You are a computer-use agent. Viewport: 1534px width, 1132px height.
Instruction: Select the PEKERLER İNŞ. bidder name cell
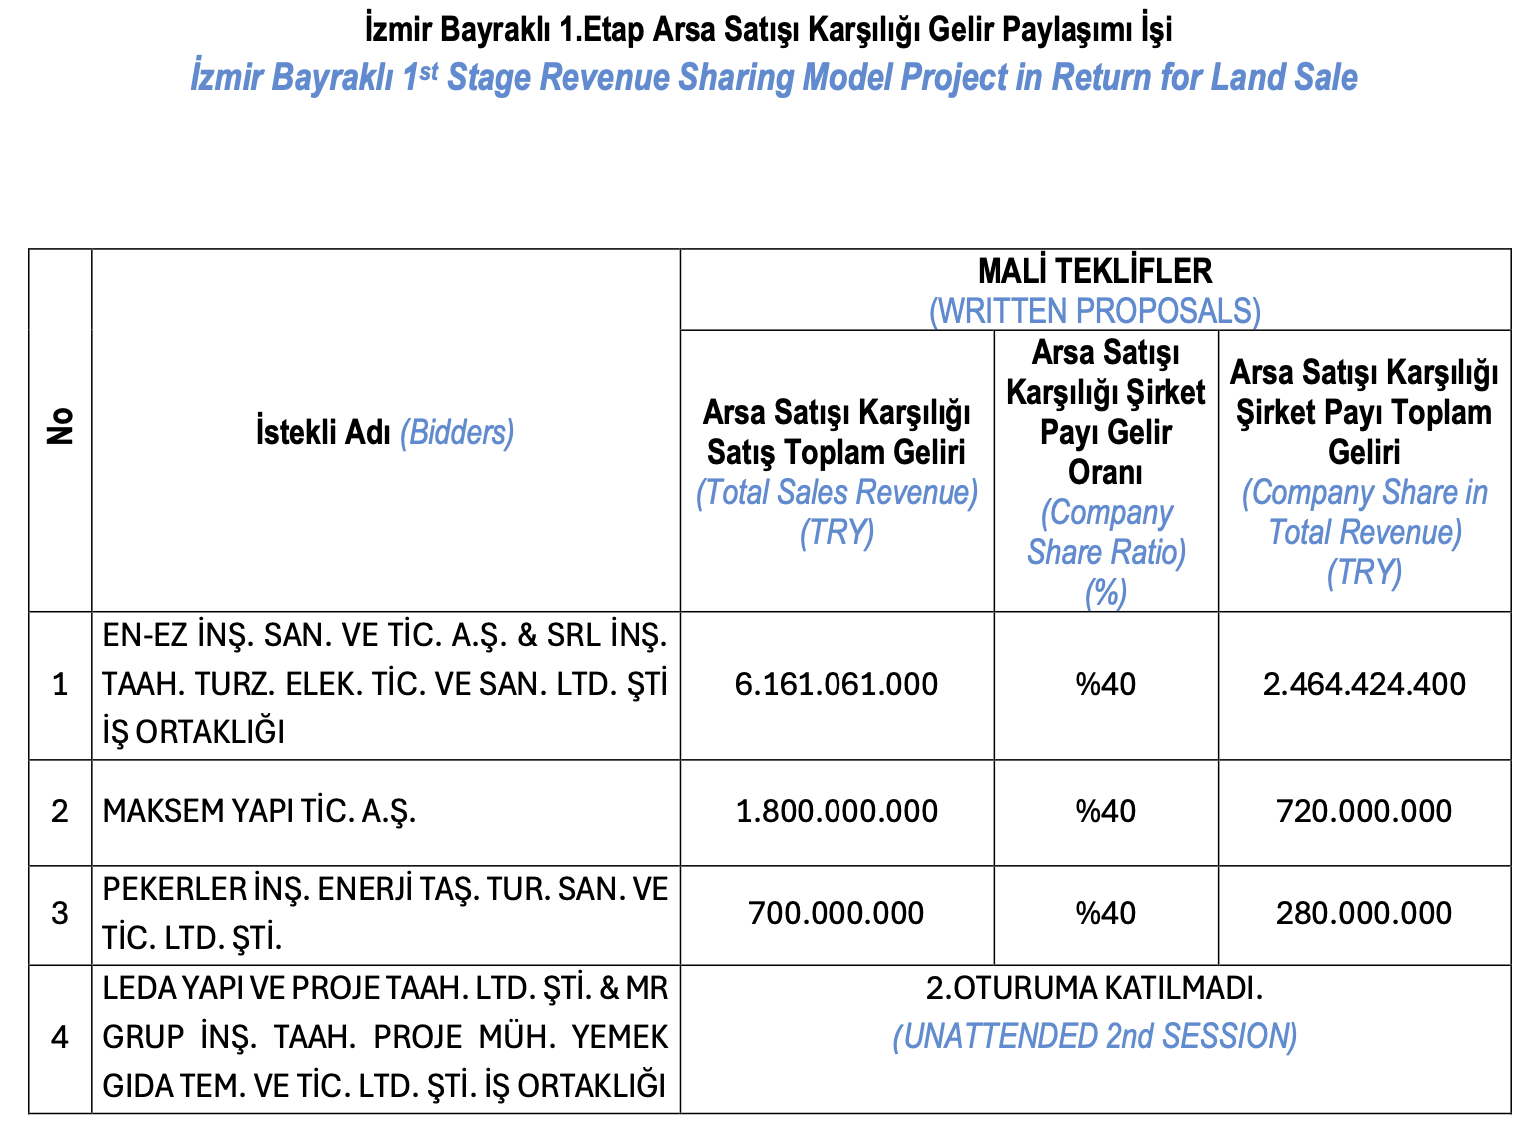coord(385,913)
